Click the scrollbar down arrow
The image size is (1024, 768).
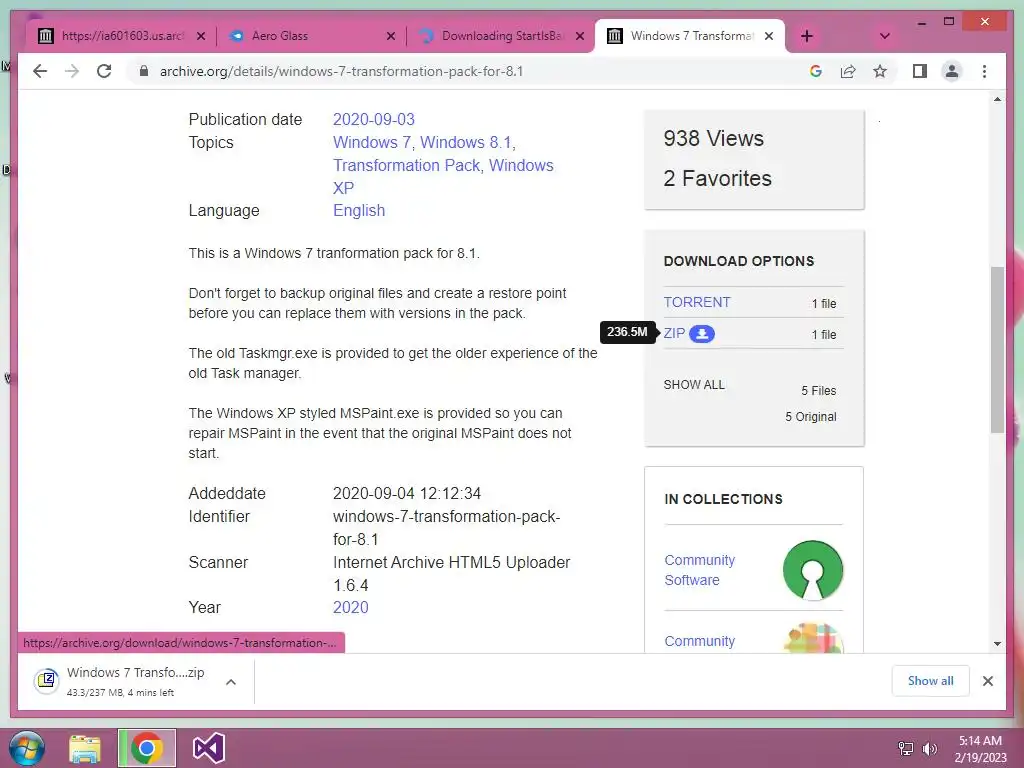click(x=997, y=644)
